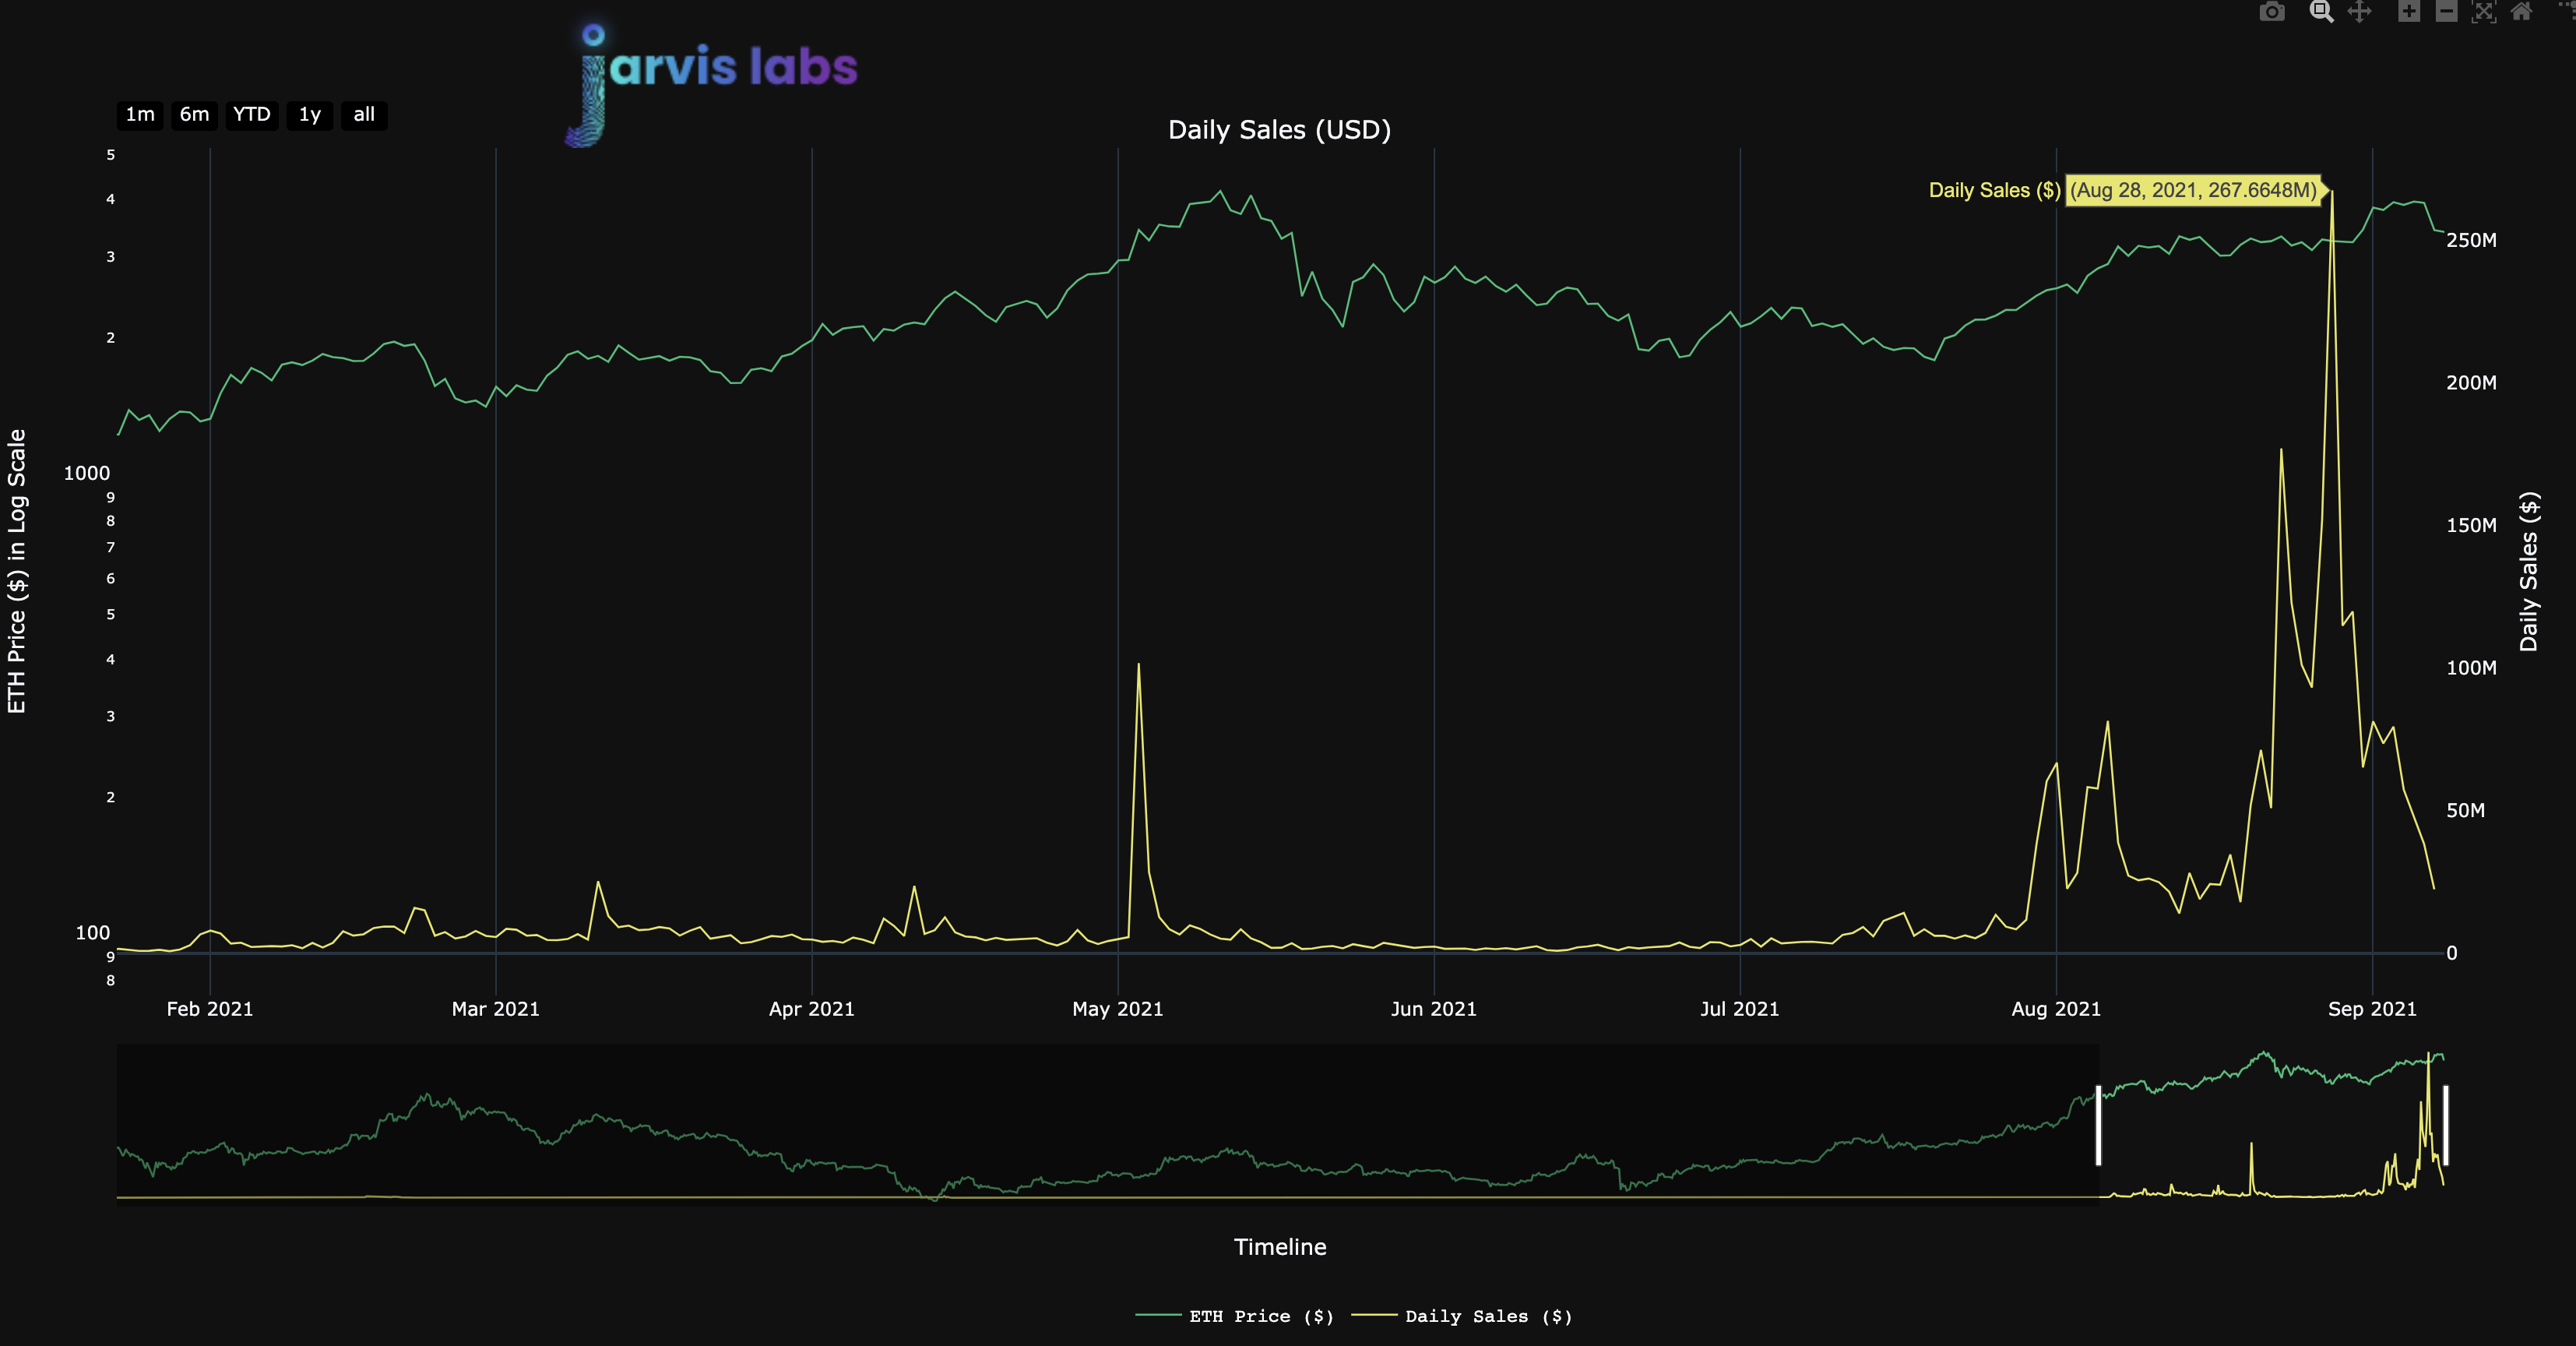Click the camera download-plot icon
This screenshot has height=1346, width=2576.
pyautogui.click(x=2272, y=12)
